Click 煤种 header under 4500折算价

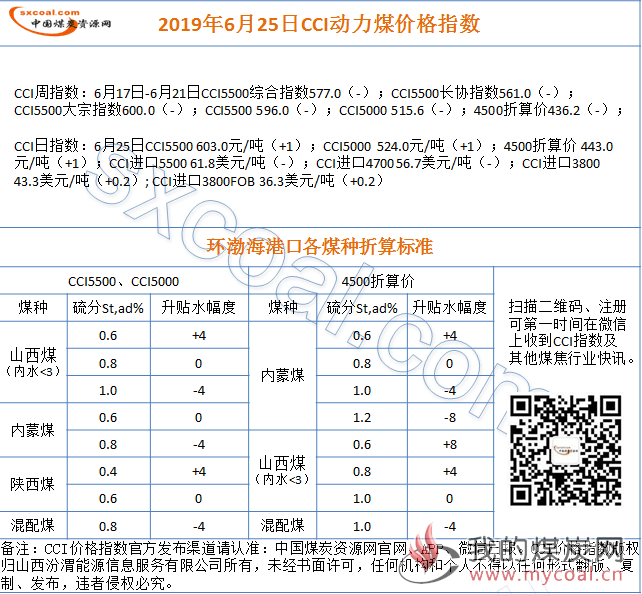tap(283, 307)
